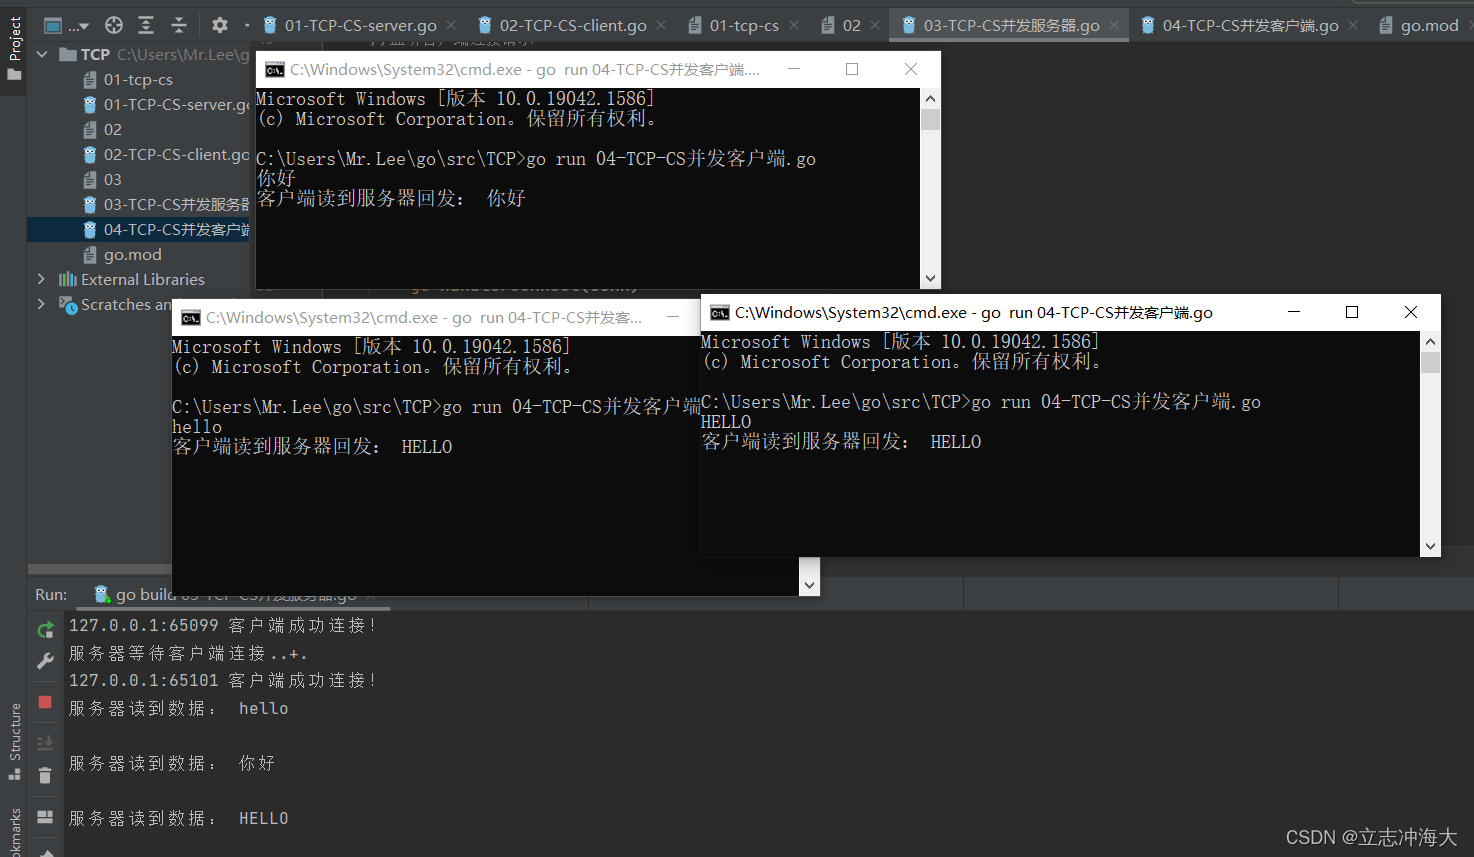Open system menu icon of lowercase hello cmd window
1474x857 pixels.
[190, 317]
